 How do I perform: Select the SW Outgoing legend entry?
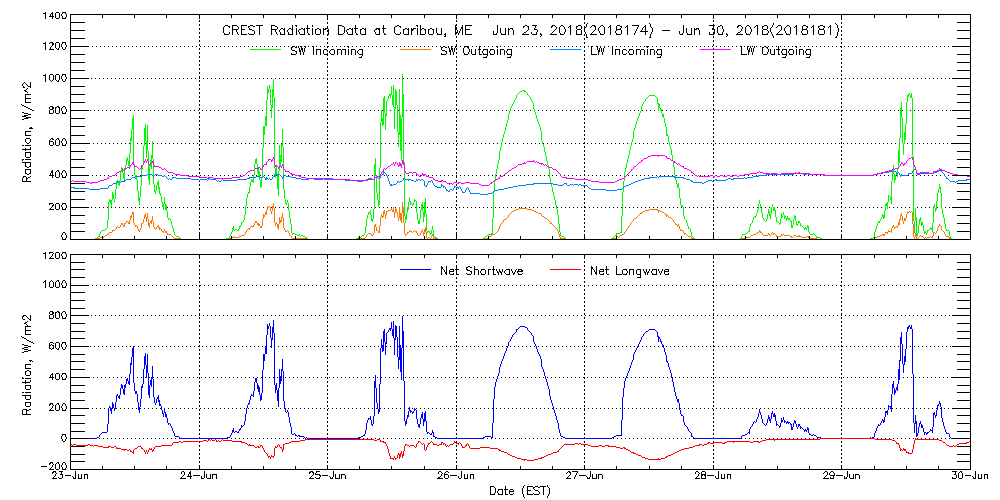pos(477,51)
